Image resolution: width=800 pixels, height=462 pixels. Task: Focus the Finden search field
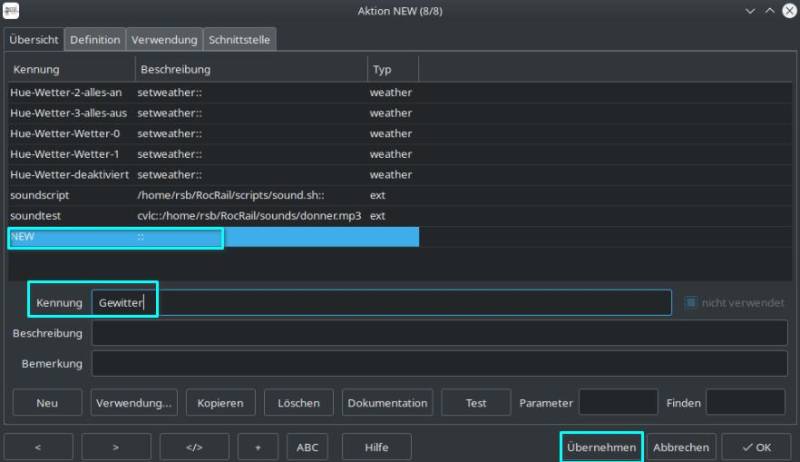(x=745, y=403)
